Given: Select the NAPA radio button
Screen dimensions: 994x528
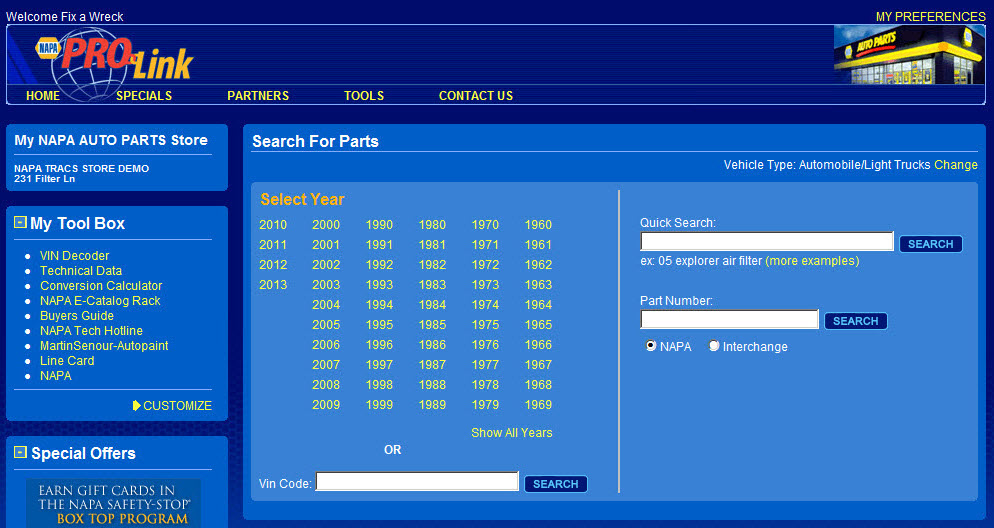Looking at the screenshot, I should pos(652,346).
